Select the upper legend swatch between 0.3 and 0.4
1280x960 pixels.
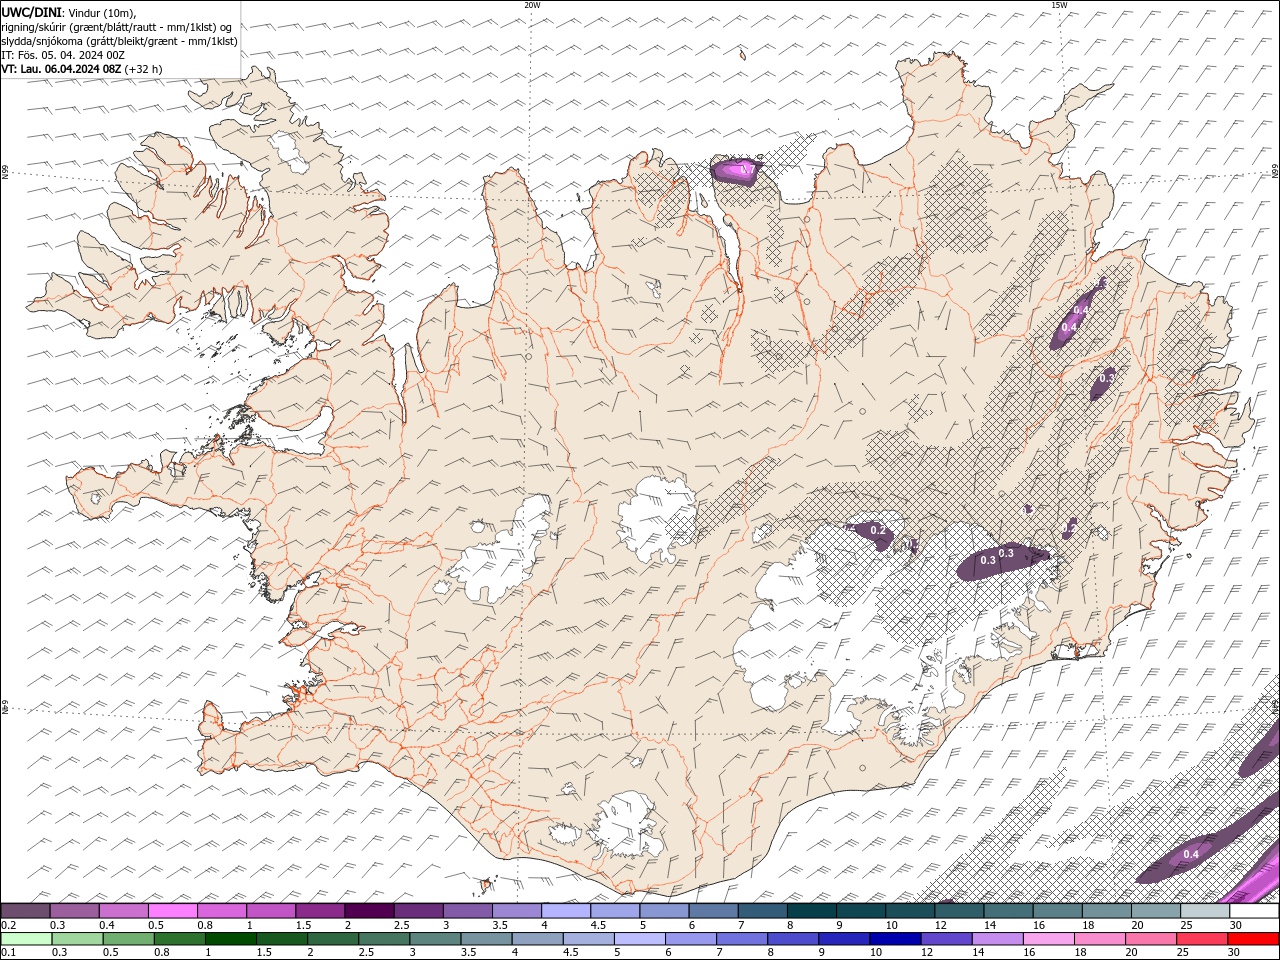[74, 911]
